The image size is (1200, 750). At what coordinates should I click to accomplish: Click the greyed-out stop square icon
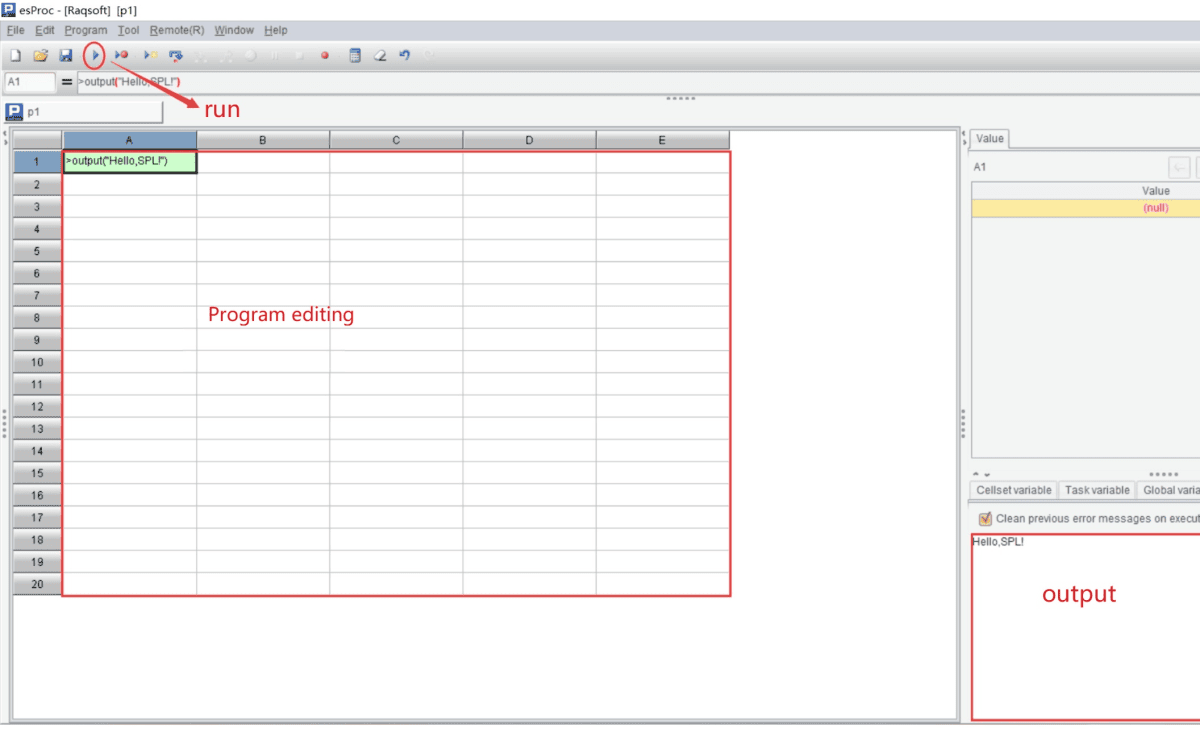(x=300, y=56)
